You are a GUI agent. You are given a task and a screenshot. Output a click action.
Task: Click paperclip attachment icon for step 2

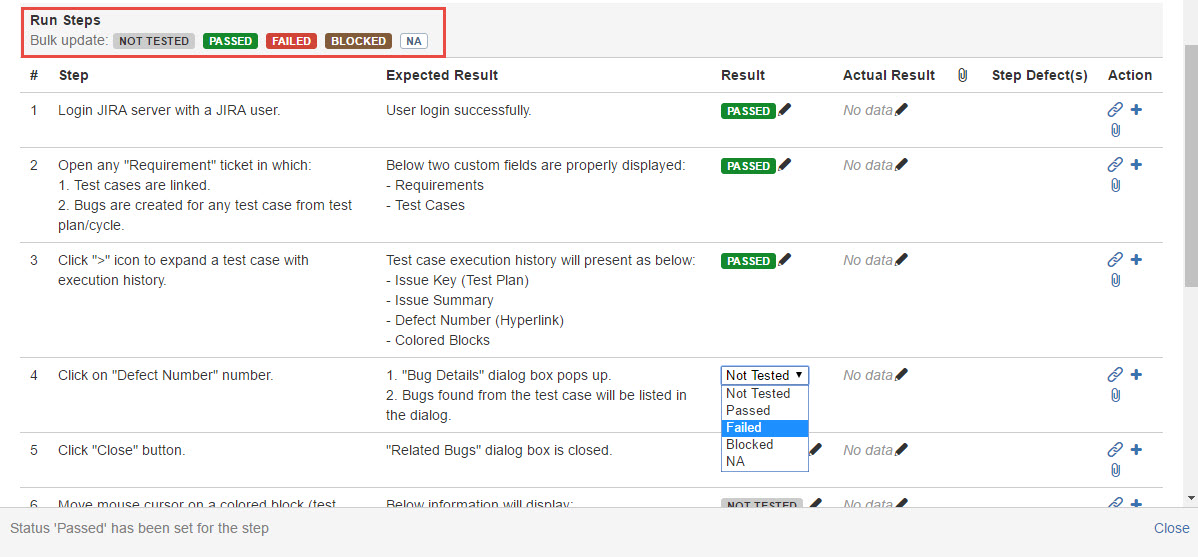tap(1115, 185)
